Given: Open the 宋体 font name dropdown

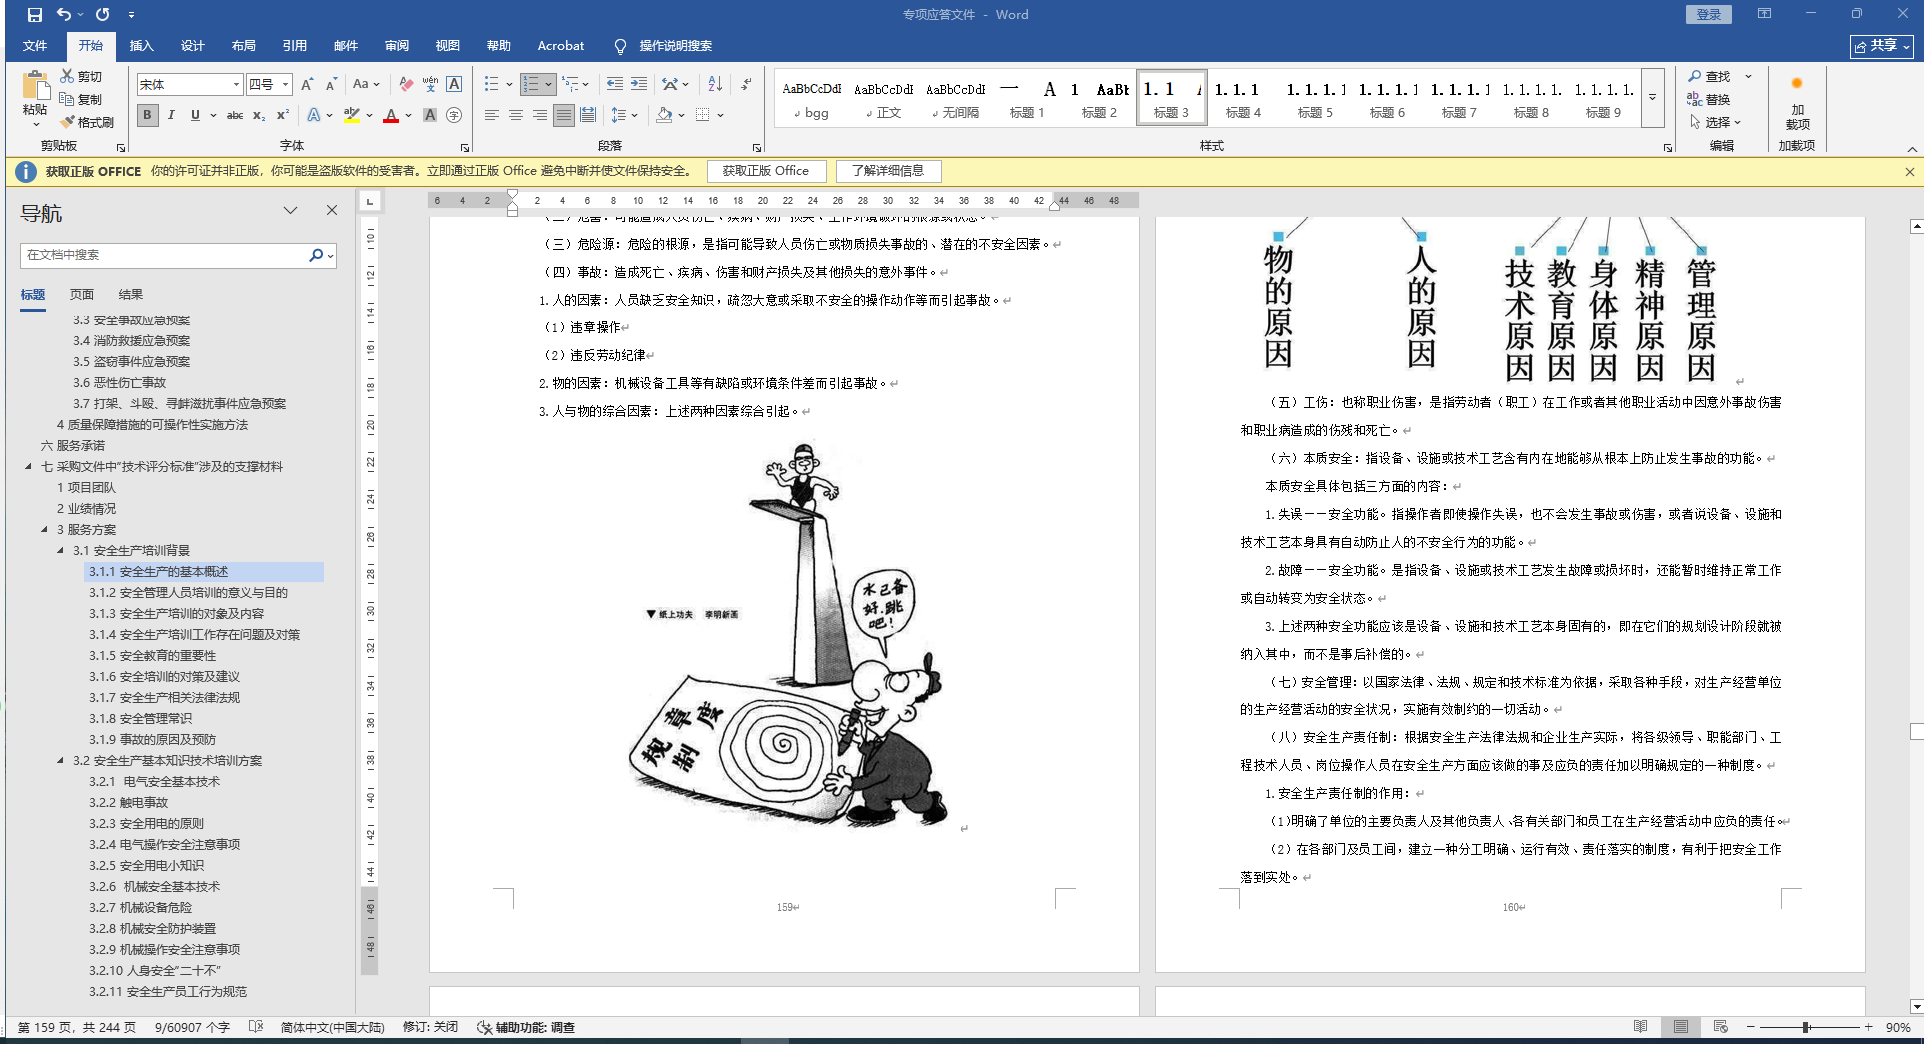Looking at the screenshot, I should (x=236, y=85).
